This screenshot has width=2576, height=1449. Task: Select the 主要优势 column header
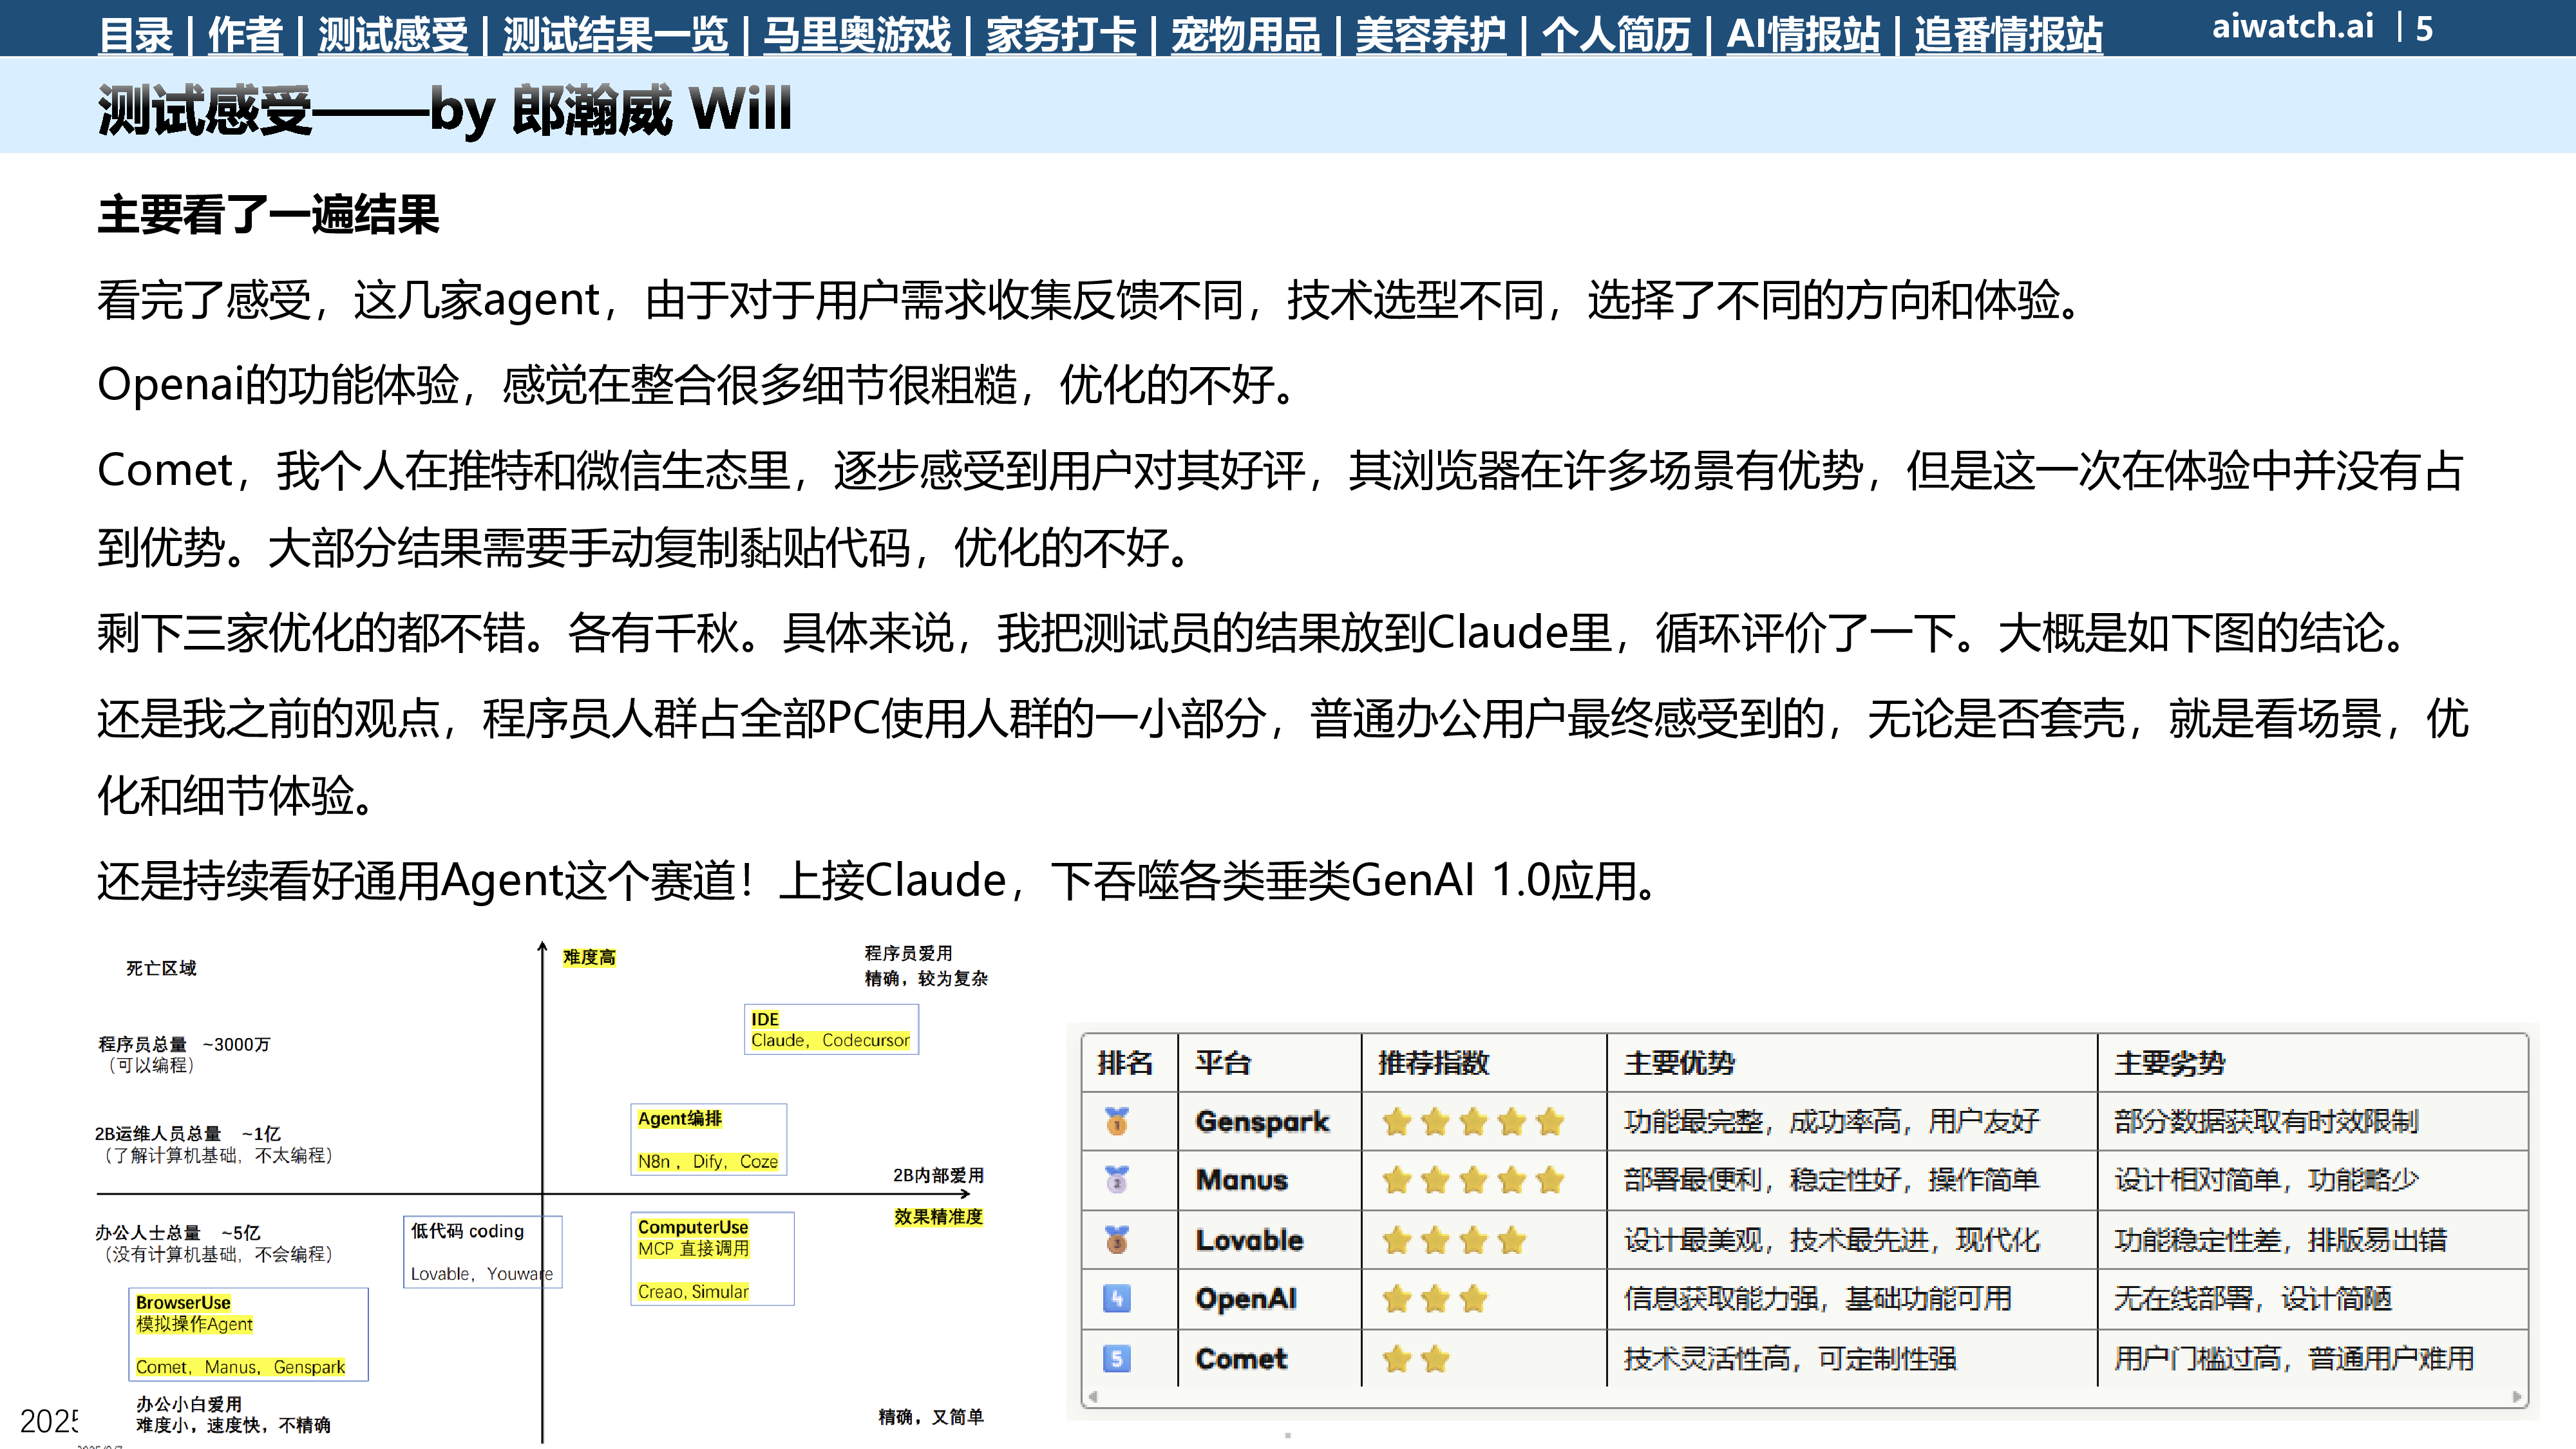click(1679, 1062)
